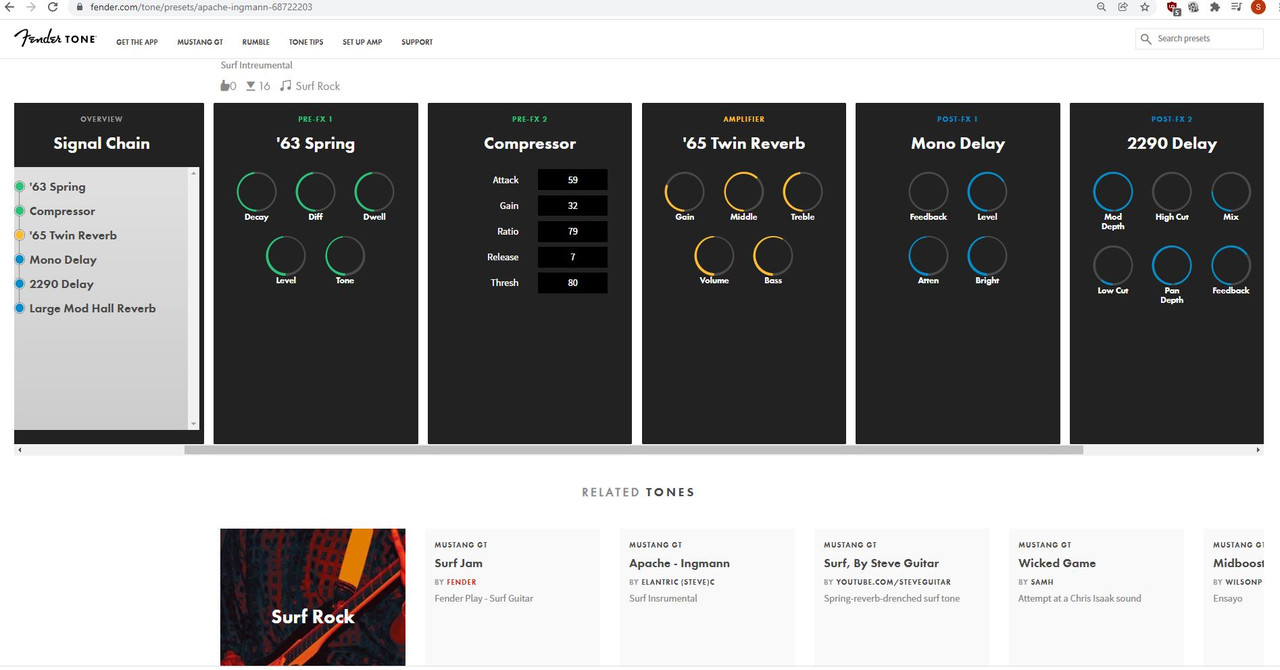This screenshot has width=1280, height=670.
Task: Click the zoom indicator icon in address bar
Action: (1101, 7)
